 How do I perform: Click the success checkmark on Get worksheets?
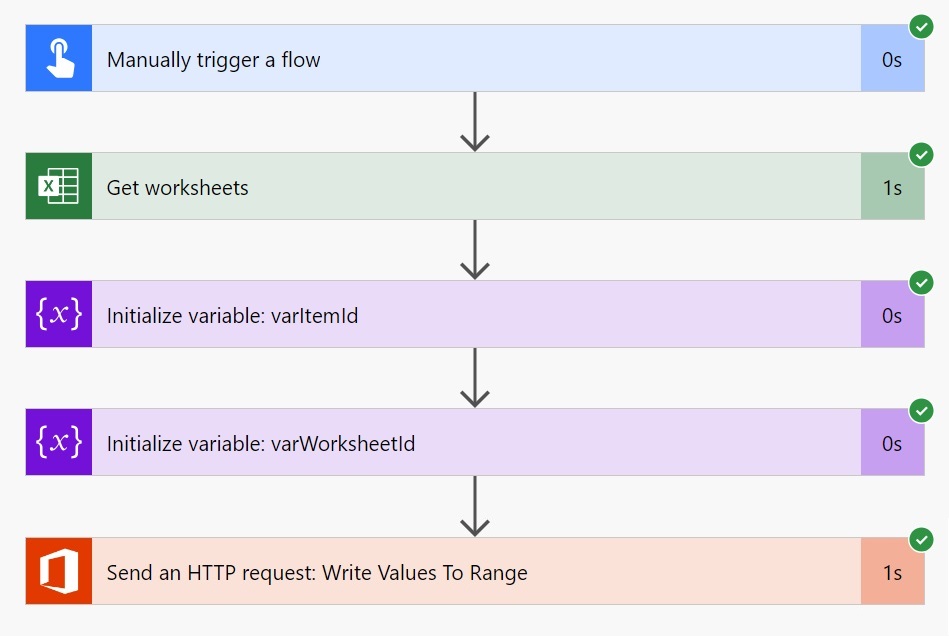click(920, 155)
